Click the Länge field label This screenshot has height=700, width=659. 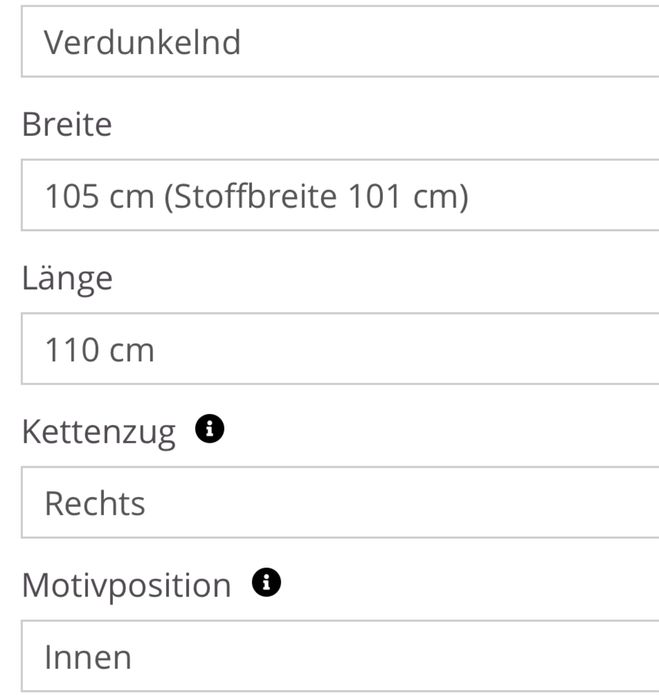pos(67,278)
